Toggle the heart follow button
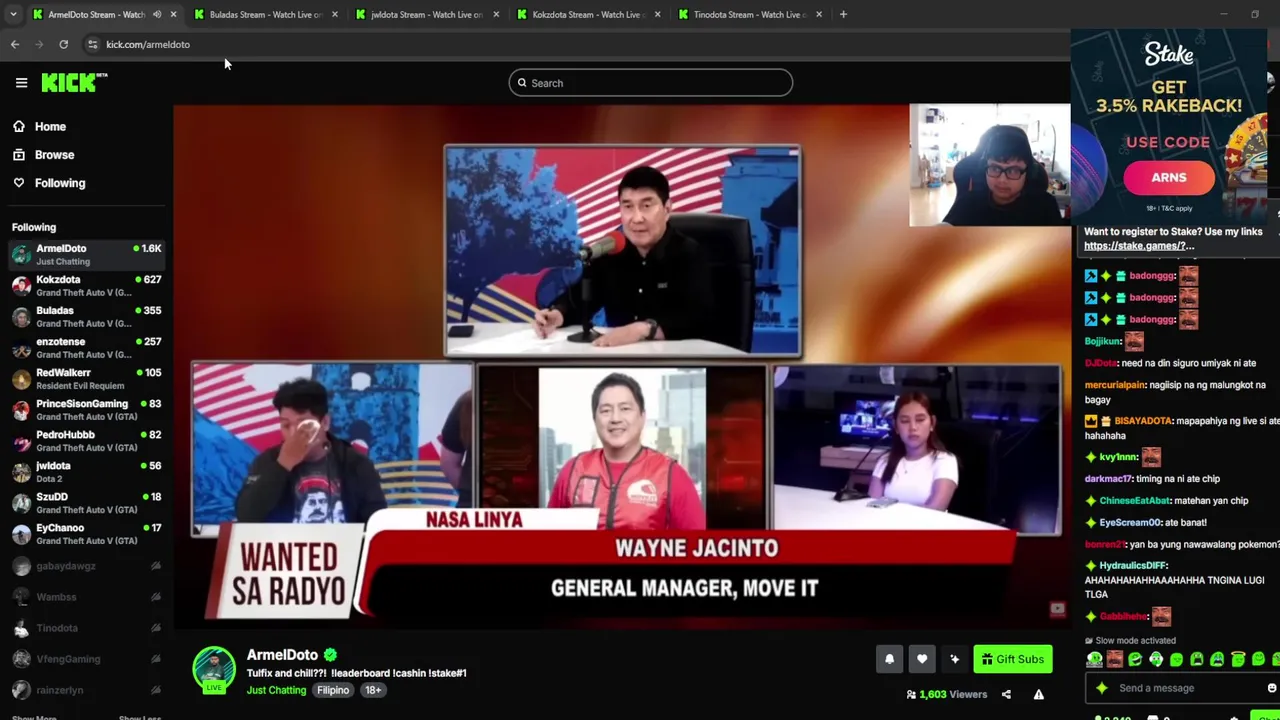 [922, 659]
